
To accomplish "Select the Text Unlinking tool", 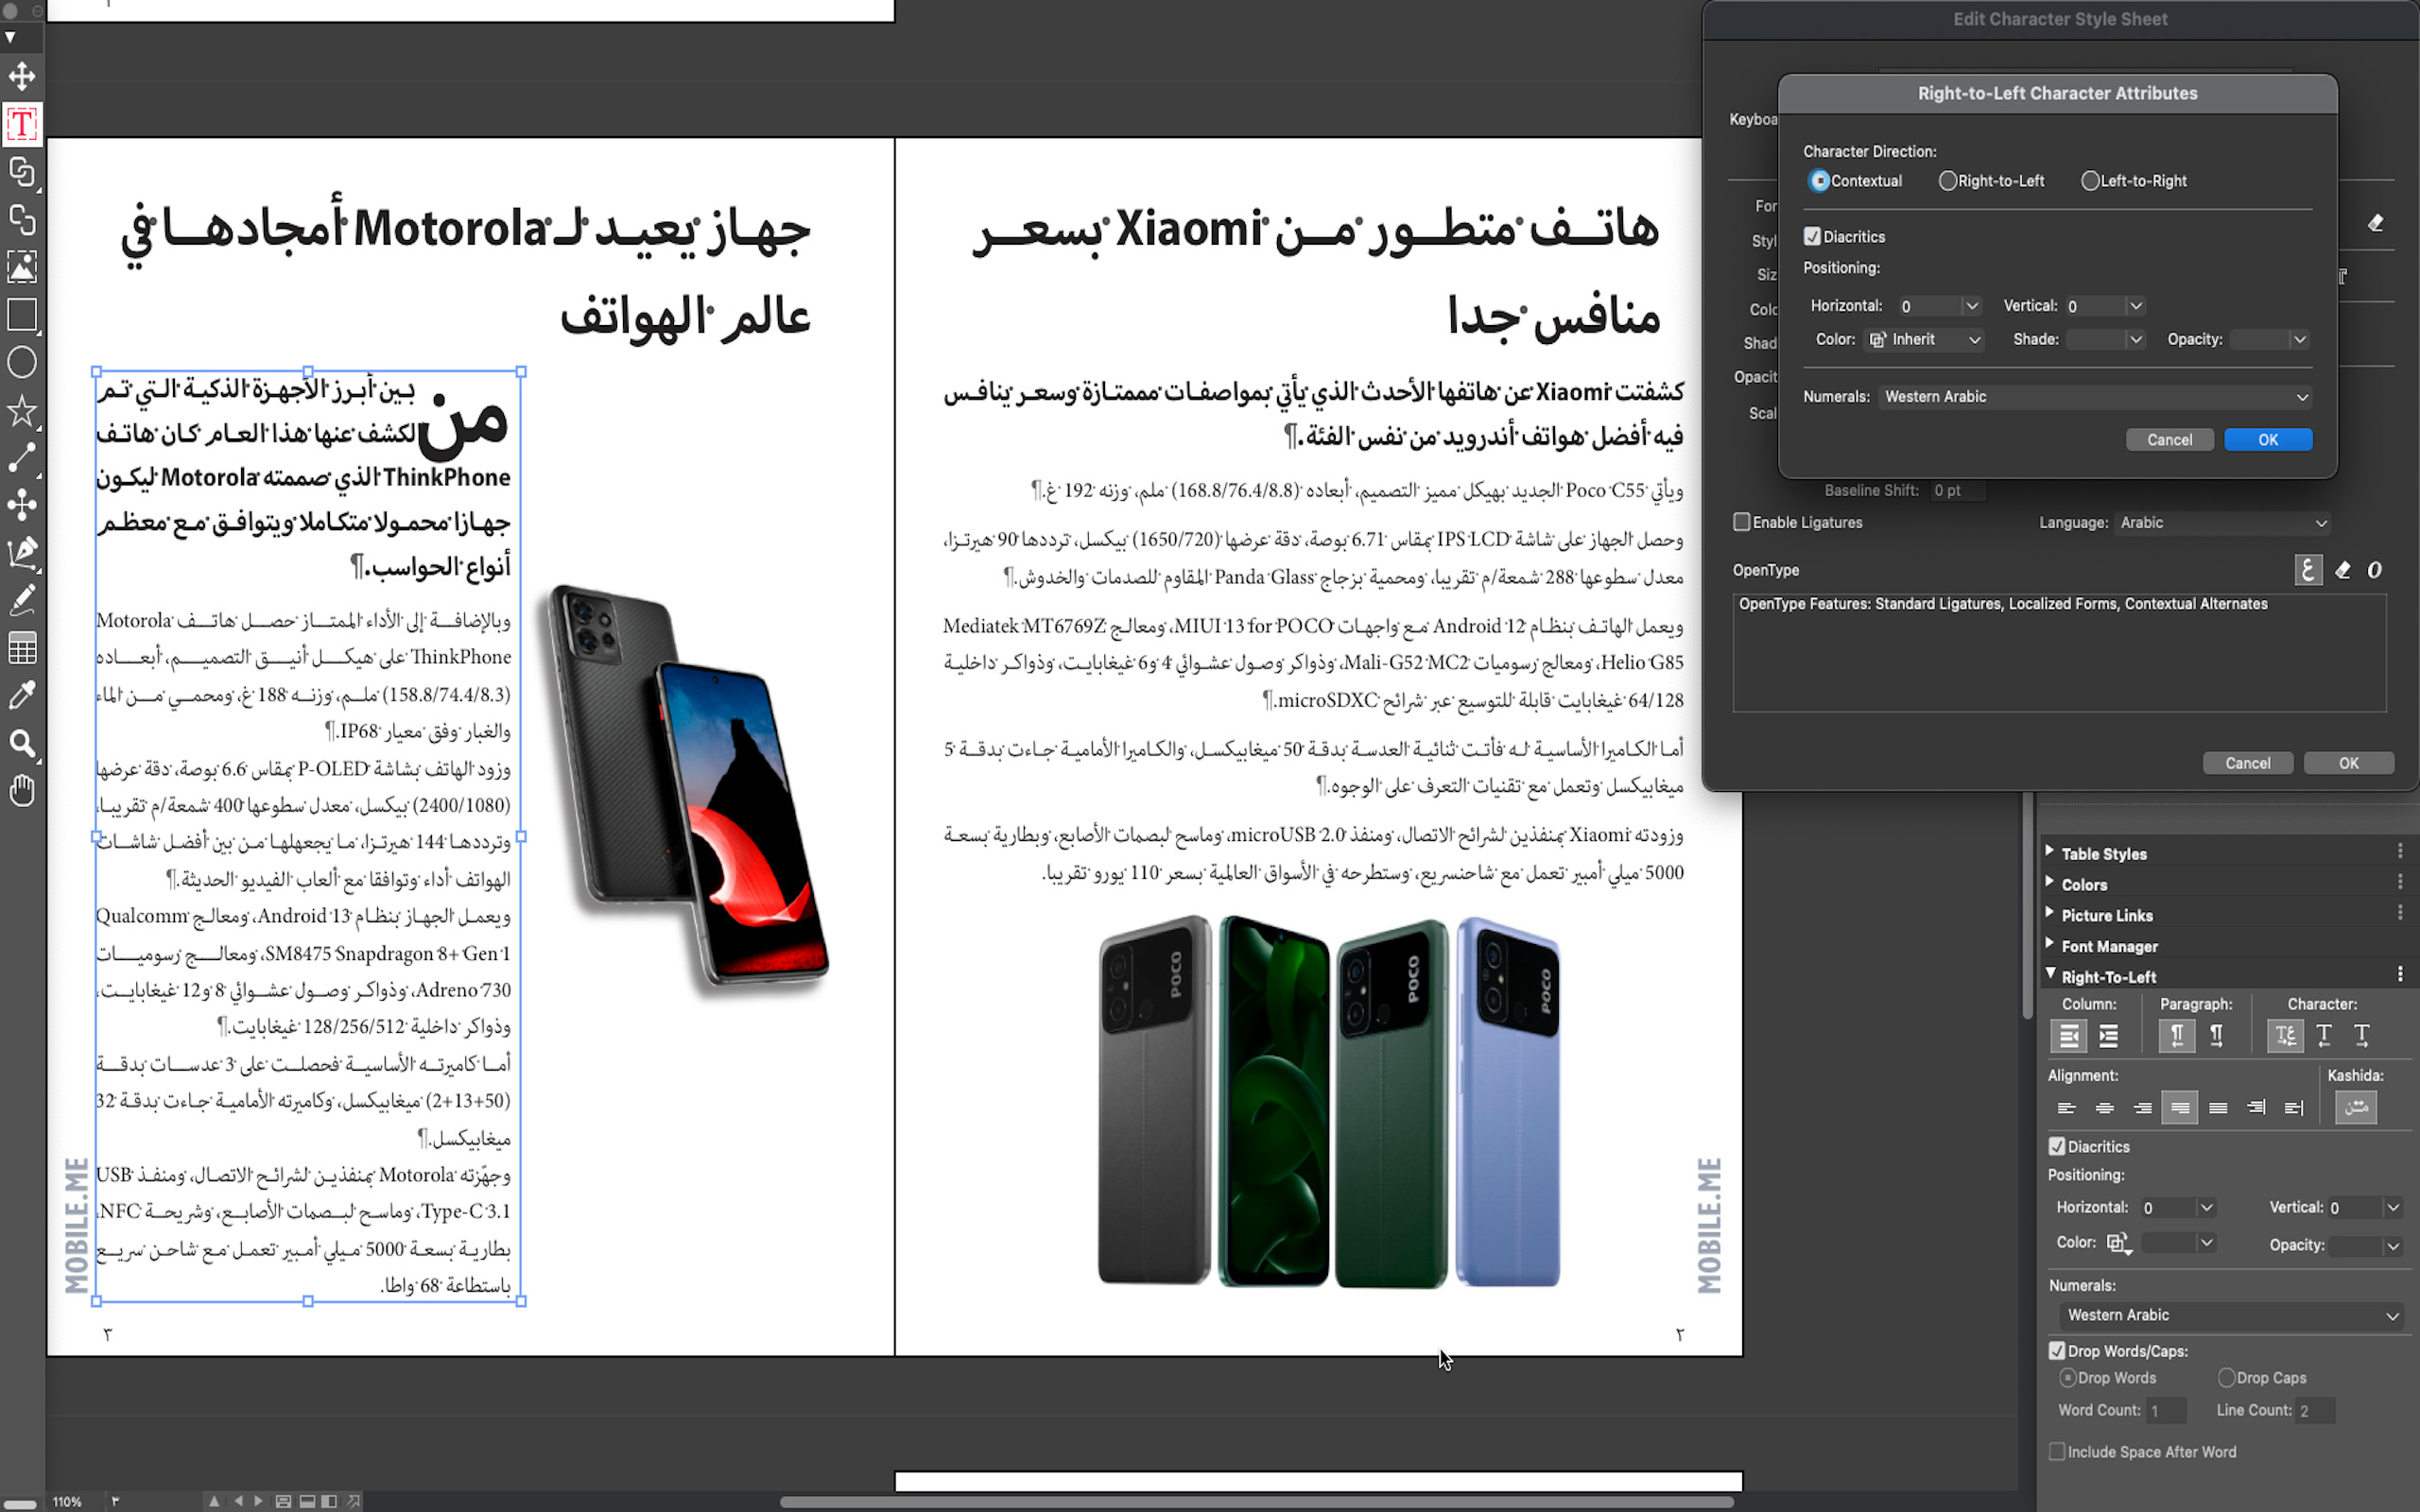I will click(x=22, y=220).
